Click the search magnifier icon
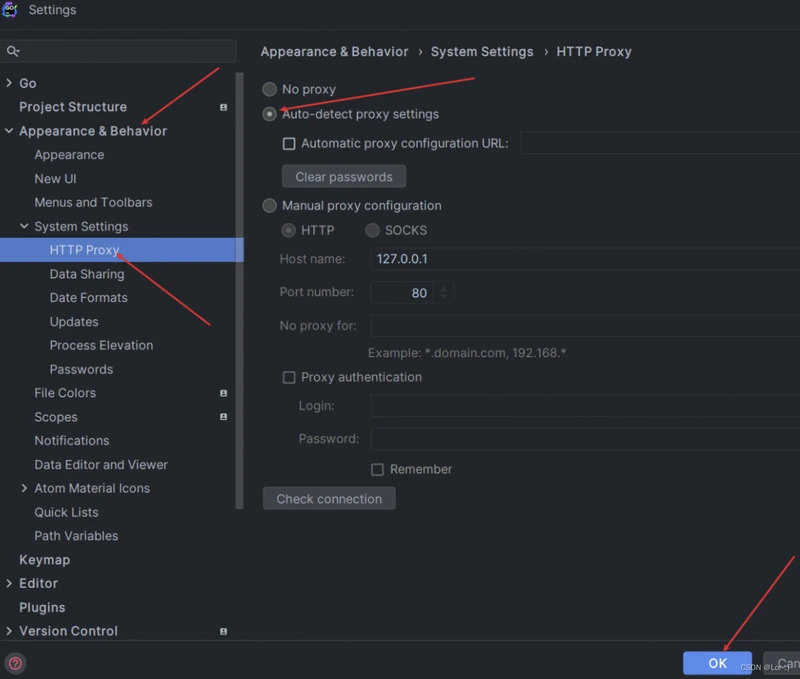The height and width of the screenshot is (679, 800). [13, 51]
